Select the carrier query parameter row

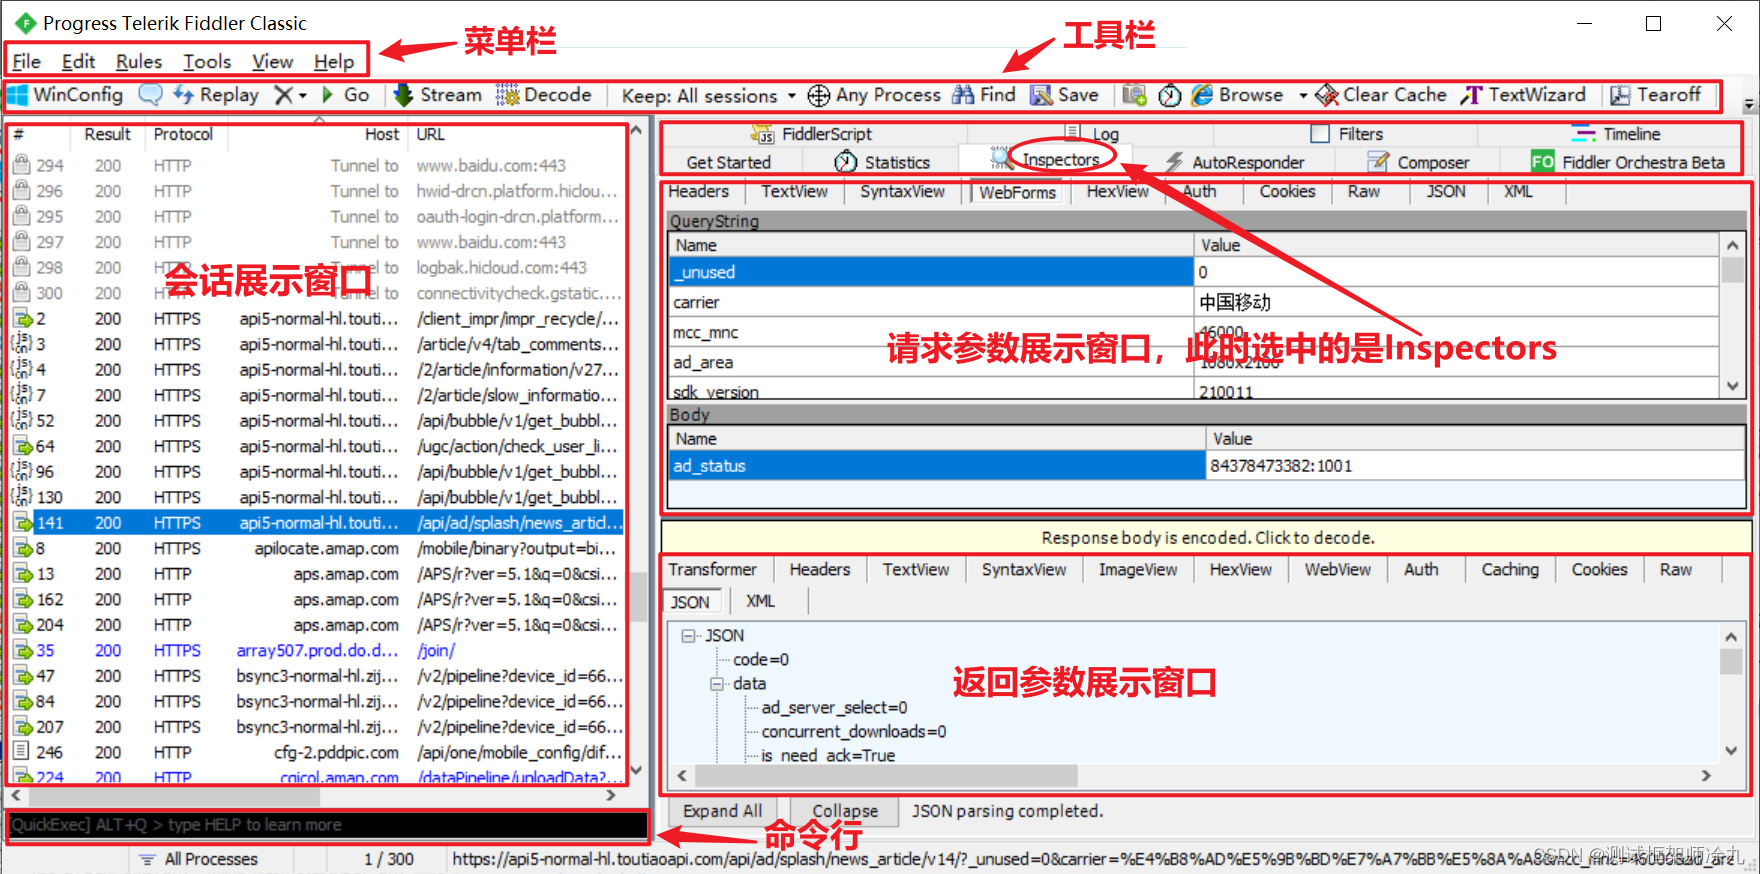tap(1194, 302)
